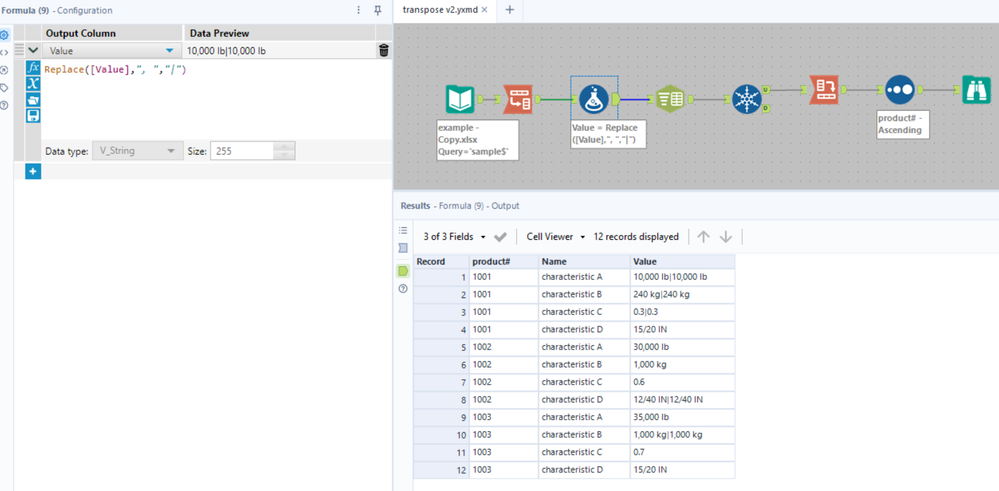Click the Name column header
This screenshot has height=491, width=999.
tap(584, 261)
